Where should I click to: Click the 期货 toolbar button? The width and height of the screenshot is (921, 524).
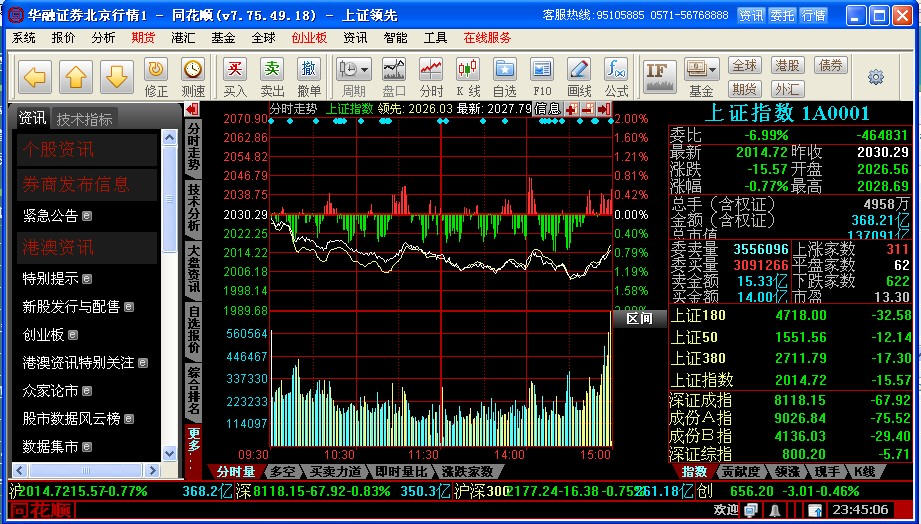point(745,89)
